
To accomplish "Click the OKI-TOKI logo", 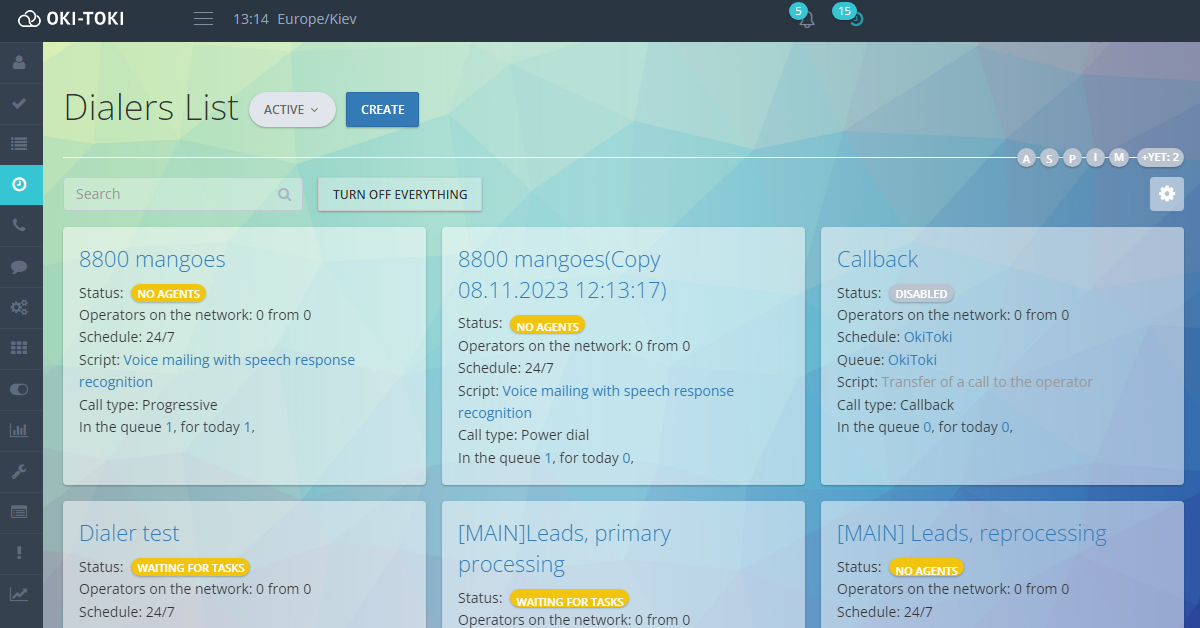I will pos(71,19).
